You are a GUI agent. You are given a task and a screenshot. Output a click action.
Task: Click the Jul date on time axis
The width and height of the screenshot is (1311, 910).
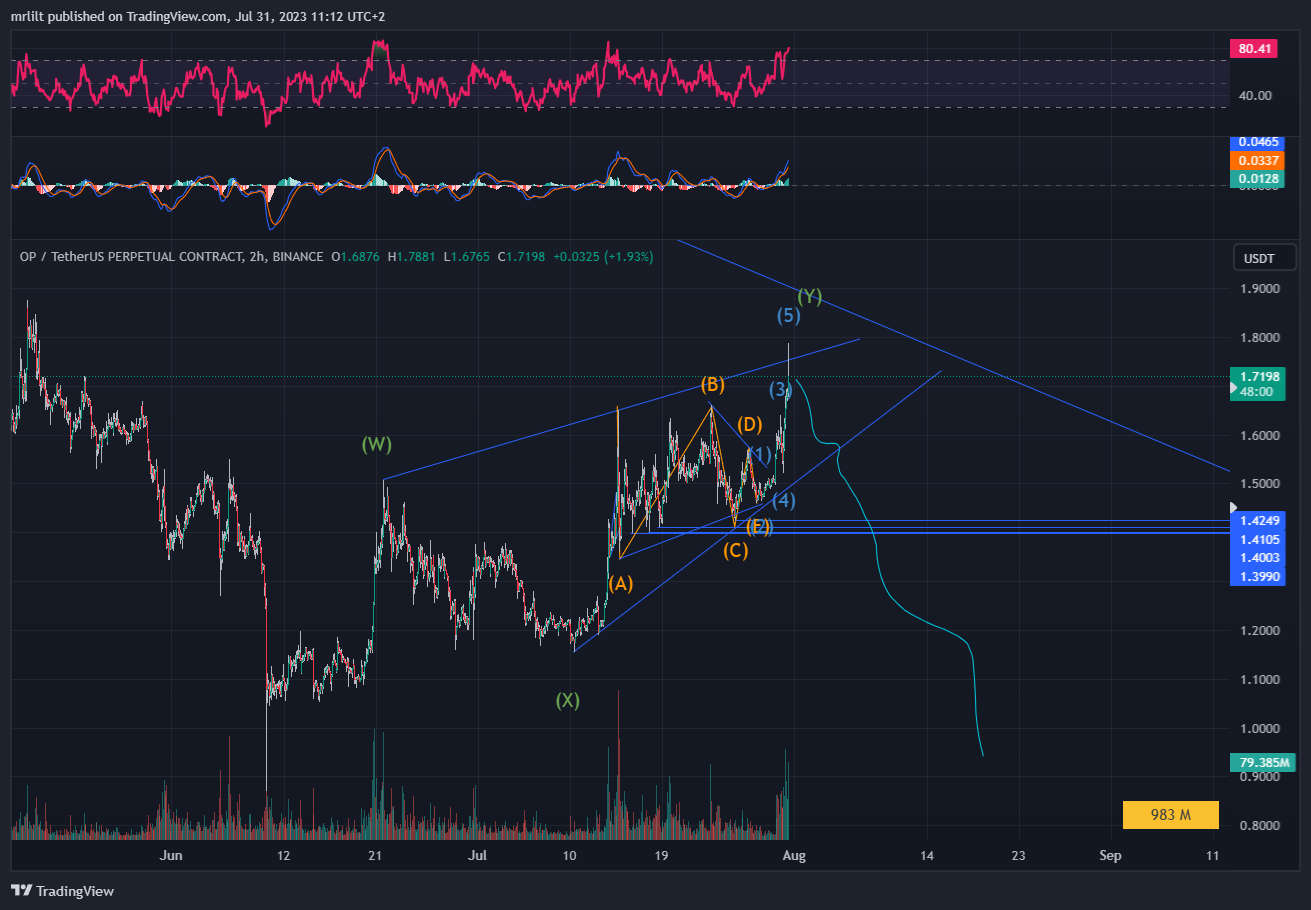pyautogui.click(x=478, y=856)
